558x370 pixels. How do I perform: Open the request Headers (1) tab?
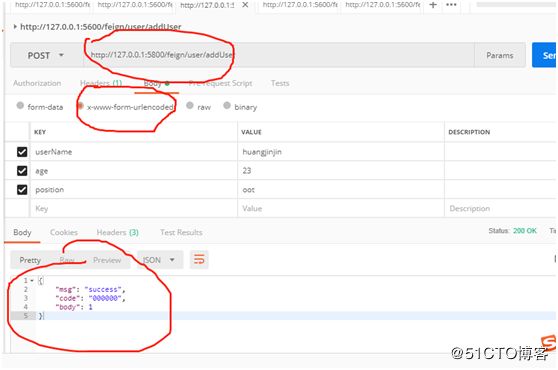click(101, 83)
